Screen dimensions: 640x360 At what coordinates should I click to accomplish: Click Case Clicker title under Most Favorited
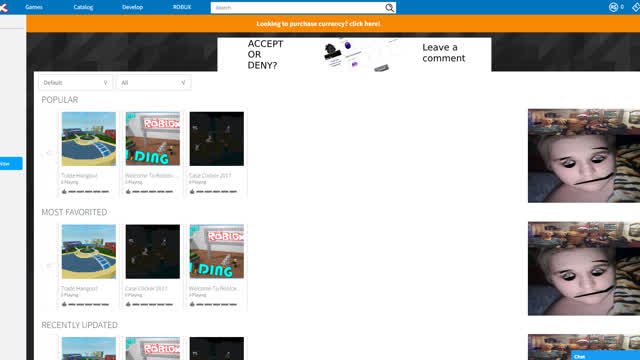pos(146,288)
